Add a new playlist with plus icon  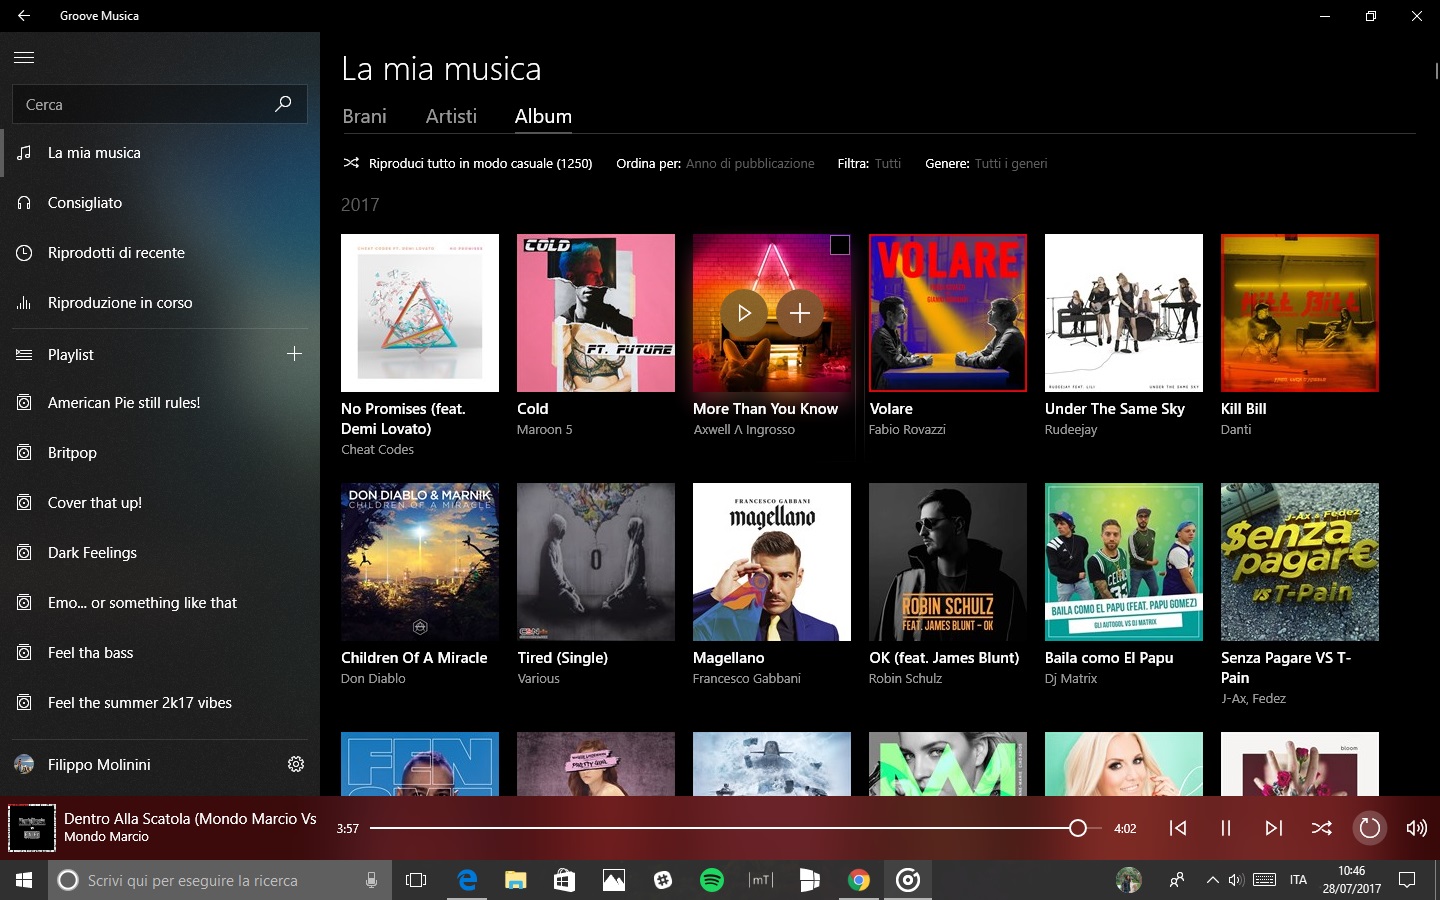coord(294,354)
